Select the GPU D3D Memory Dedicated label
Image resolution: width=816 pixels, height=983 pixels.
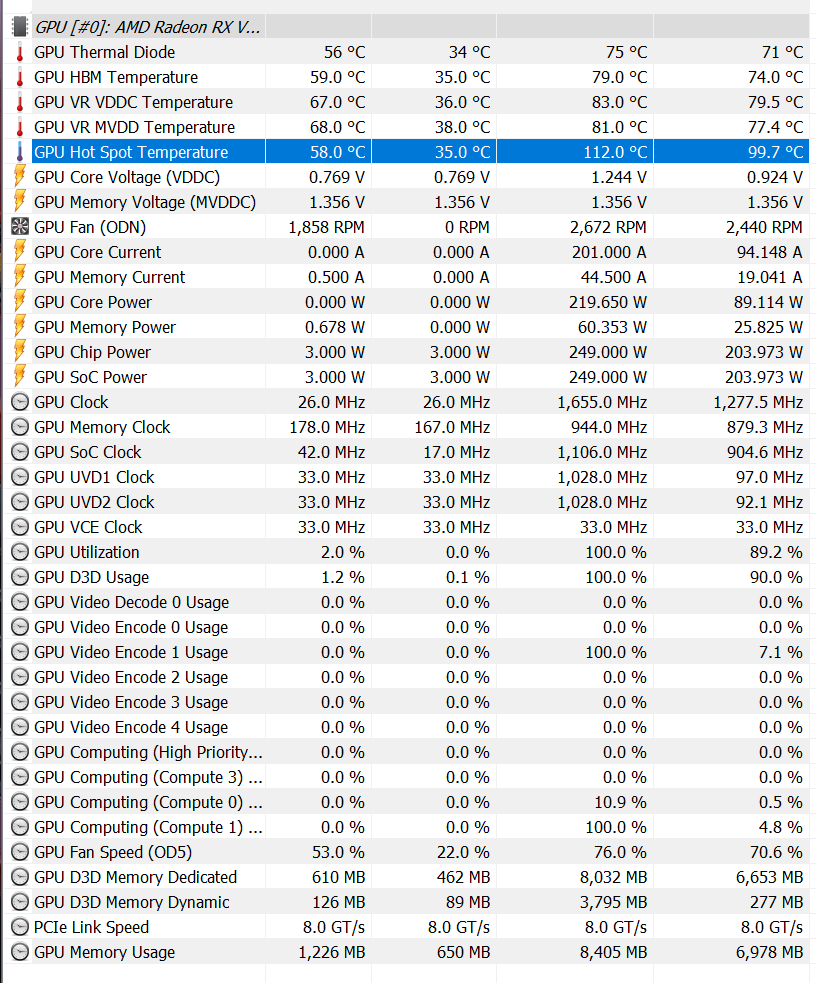[x=135, y=877]
